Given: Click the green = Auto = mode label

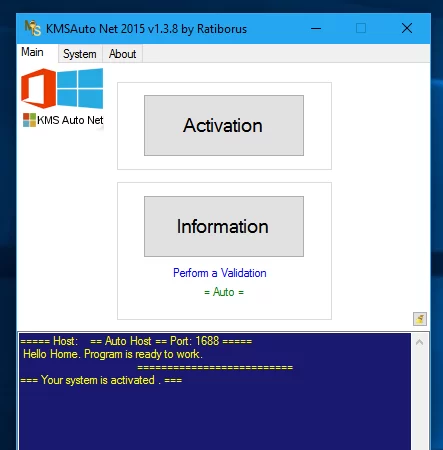Looking at the screenshot, I should 224,292.
